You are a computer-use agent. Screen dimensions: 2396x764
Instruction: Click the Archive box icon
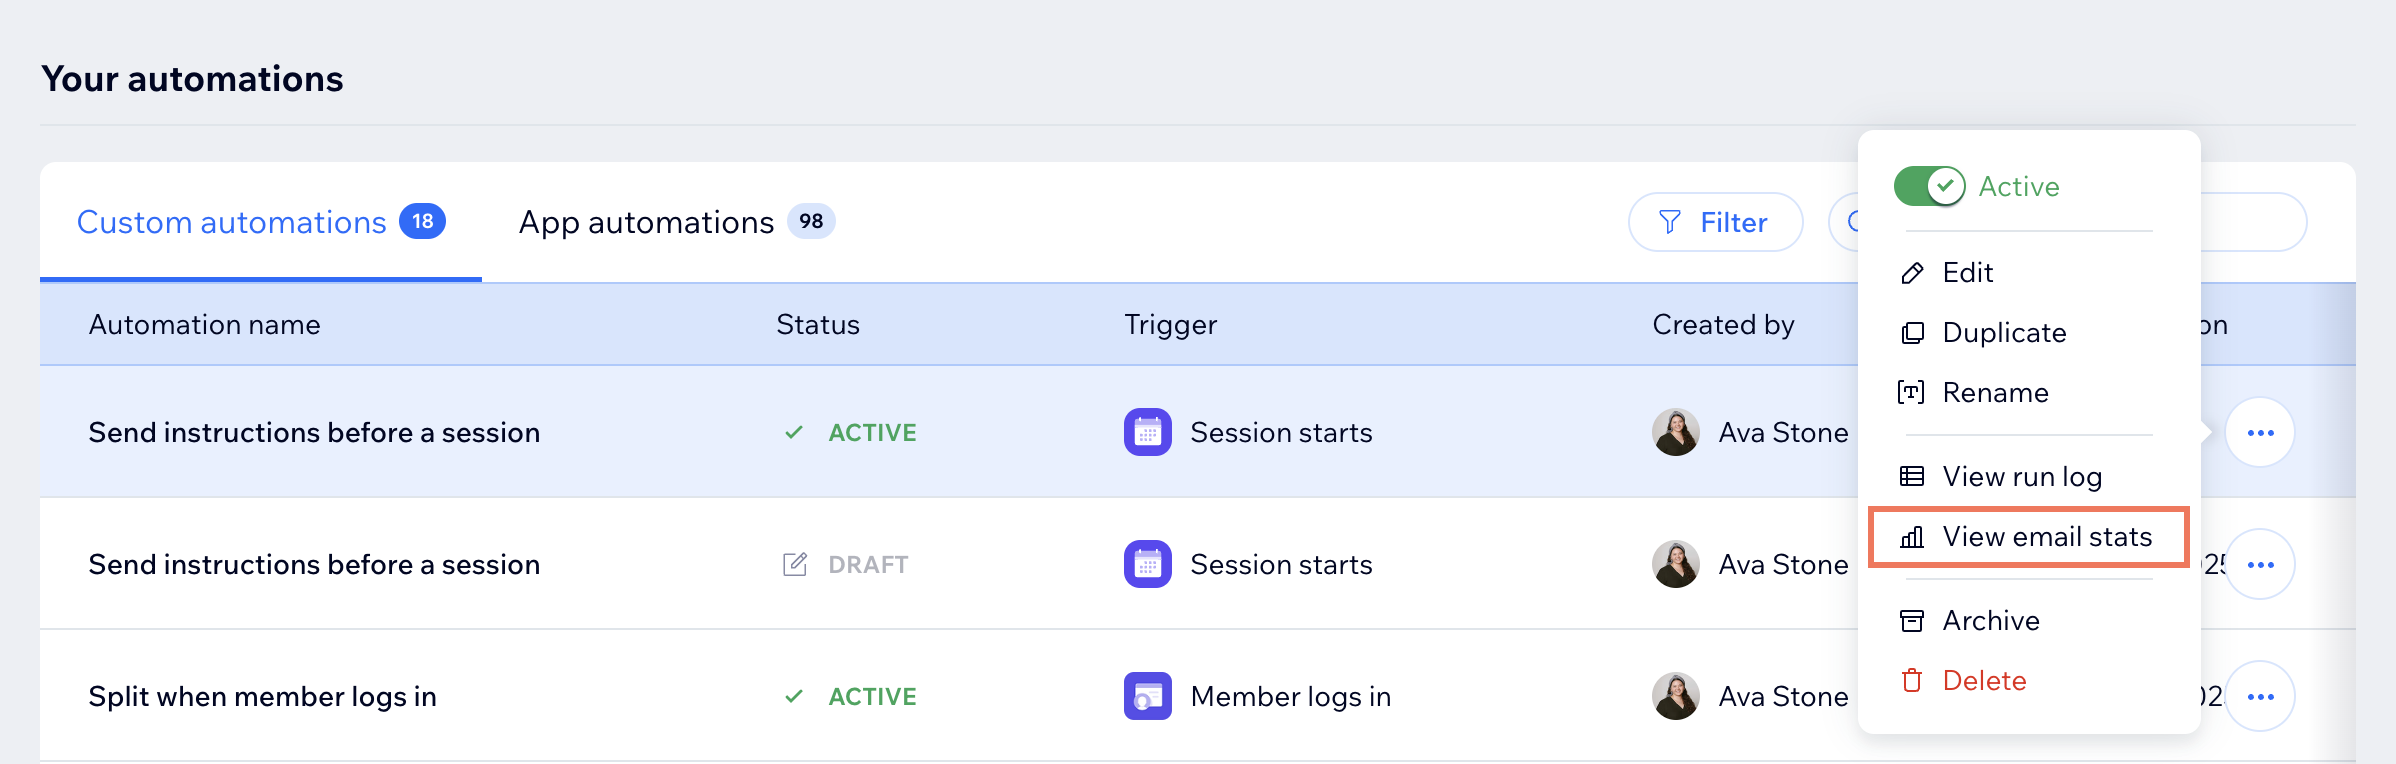point(1911,621)
